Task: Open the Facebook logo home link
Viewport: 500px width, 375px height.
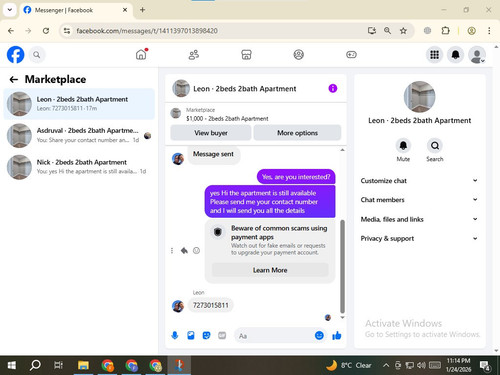Action: point(15,55)
